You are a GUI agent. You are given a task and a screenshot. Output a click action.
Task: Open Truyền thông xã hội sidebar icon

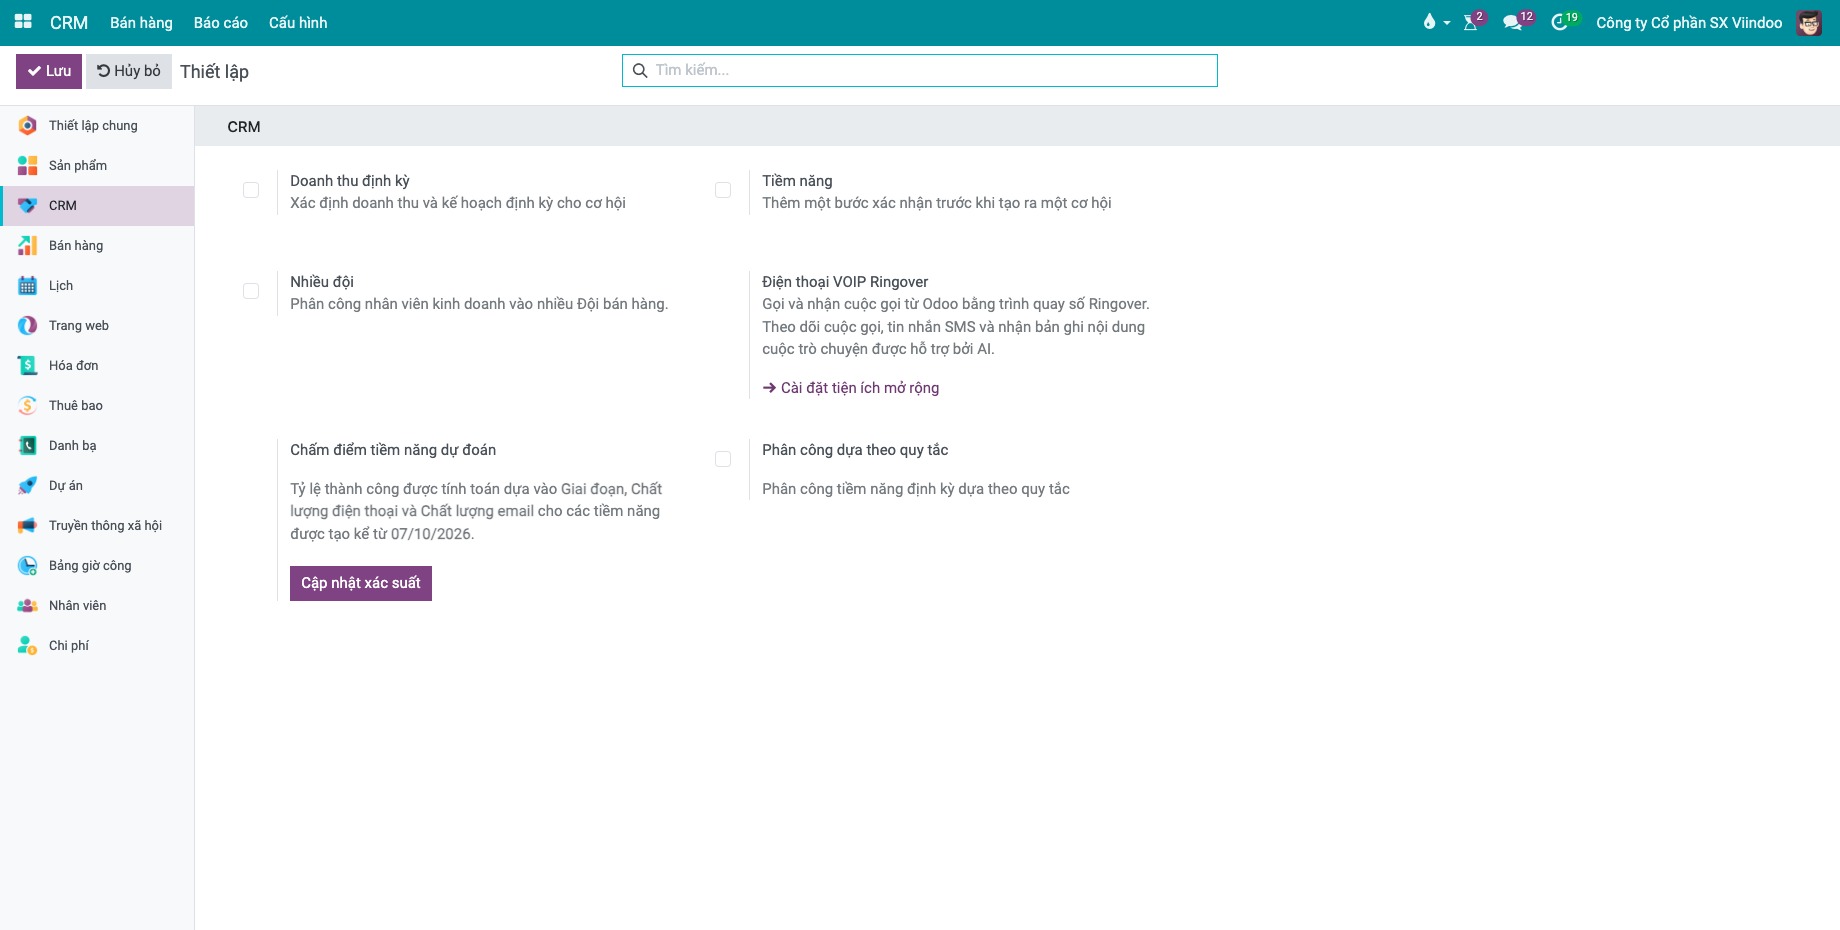pyautogui.click(x=28, y=525)
